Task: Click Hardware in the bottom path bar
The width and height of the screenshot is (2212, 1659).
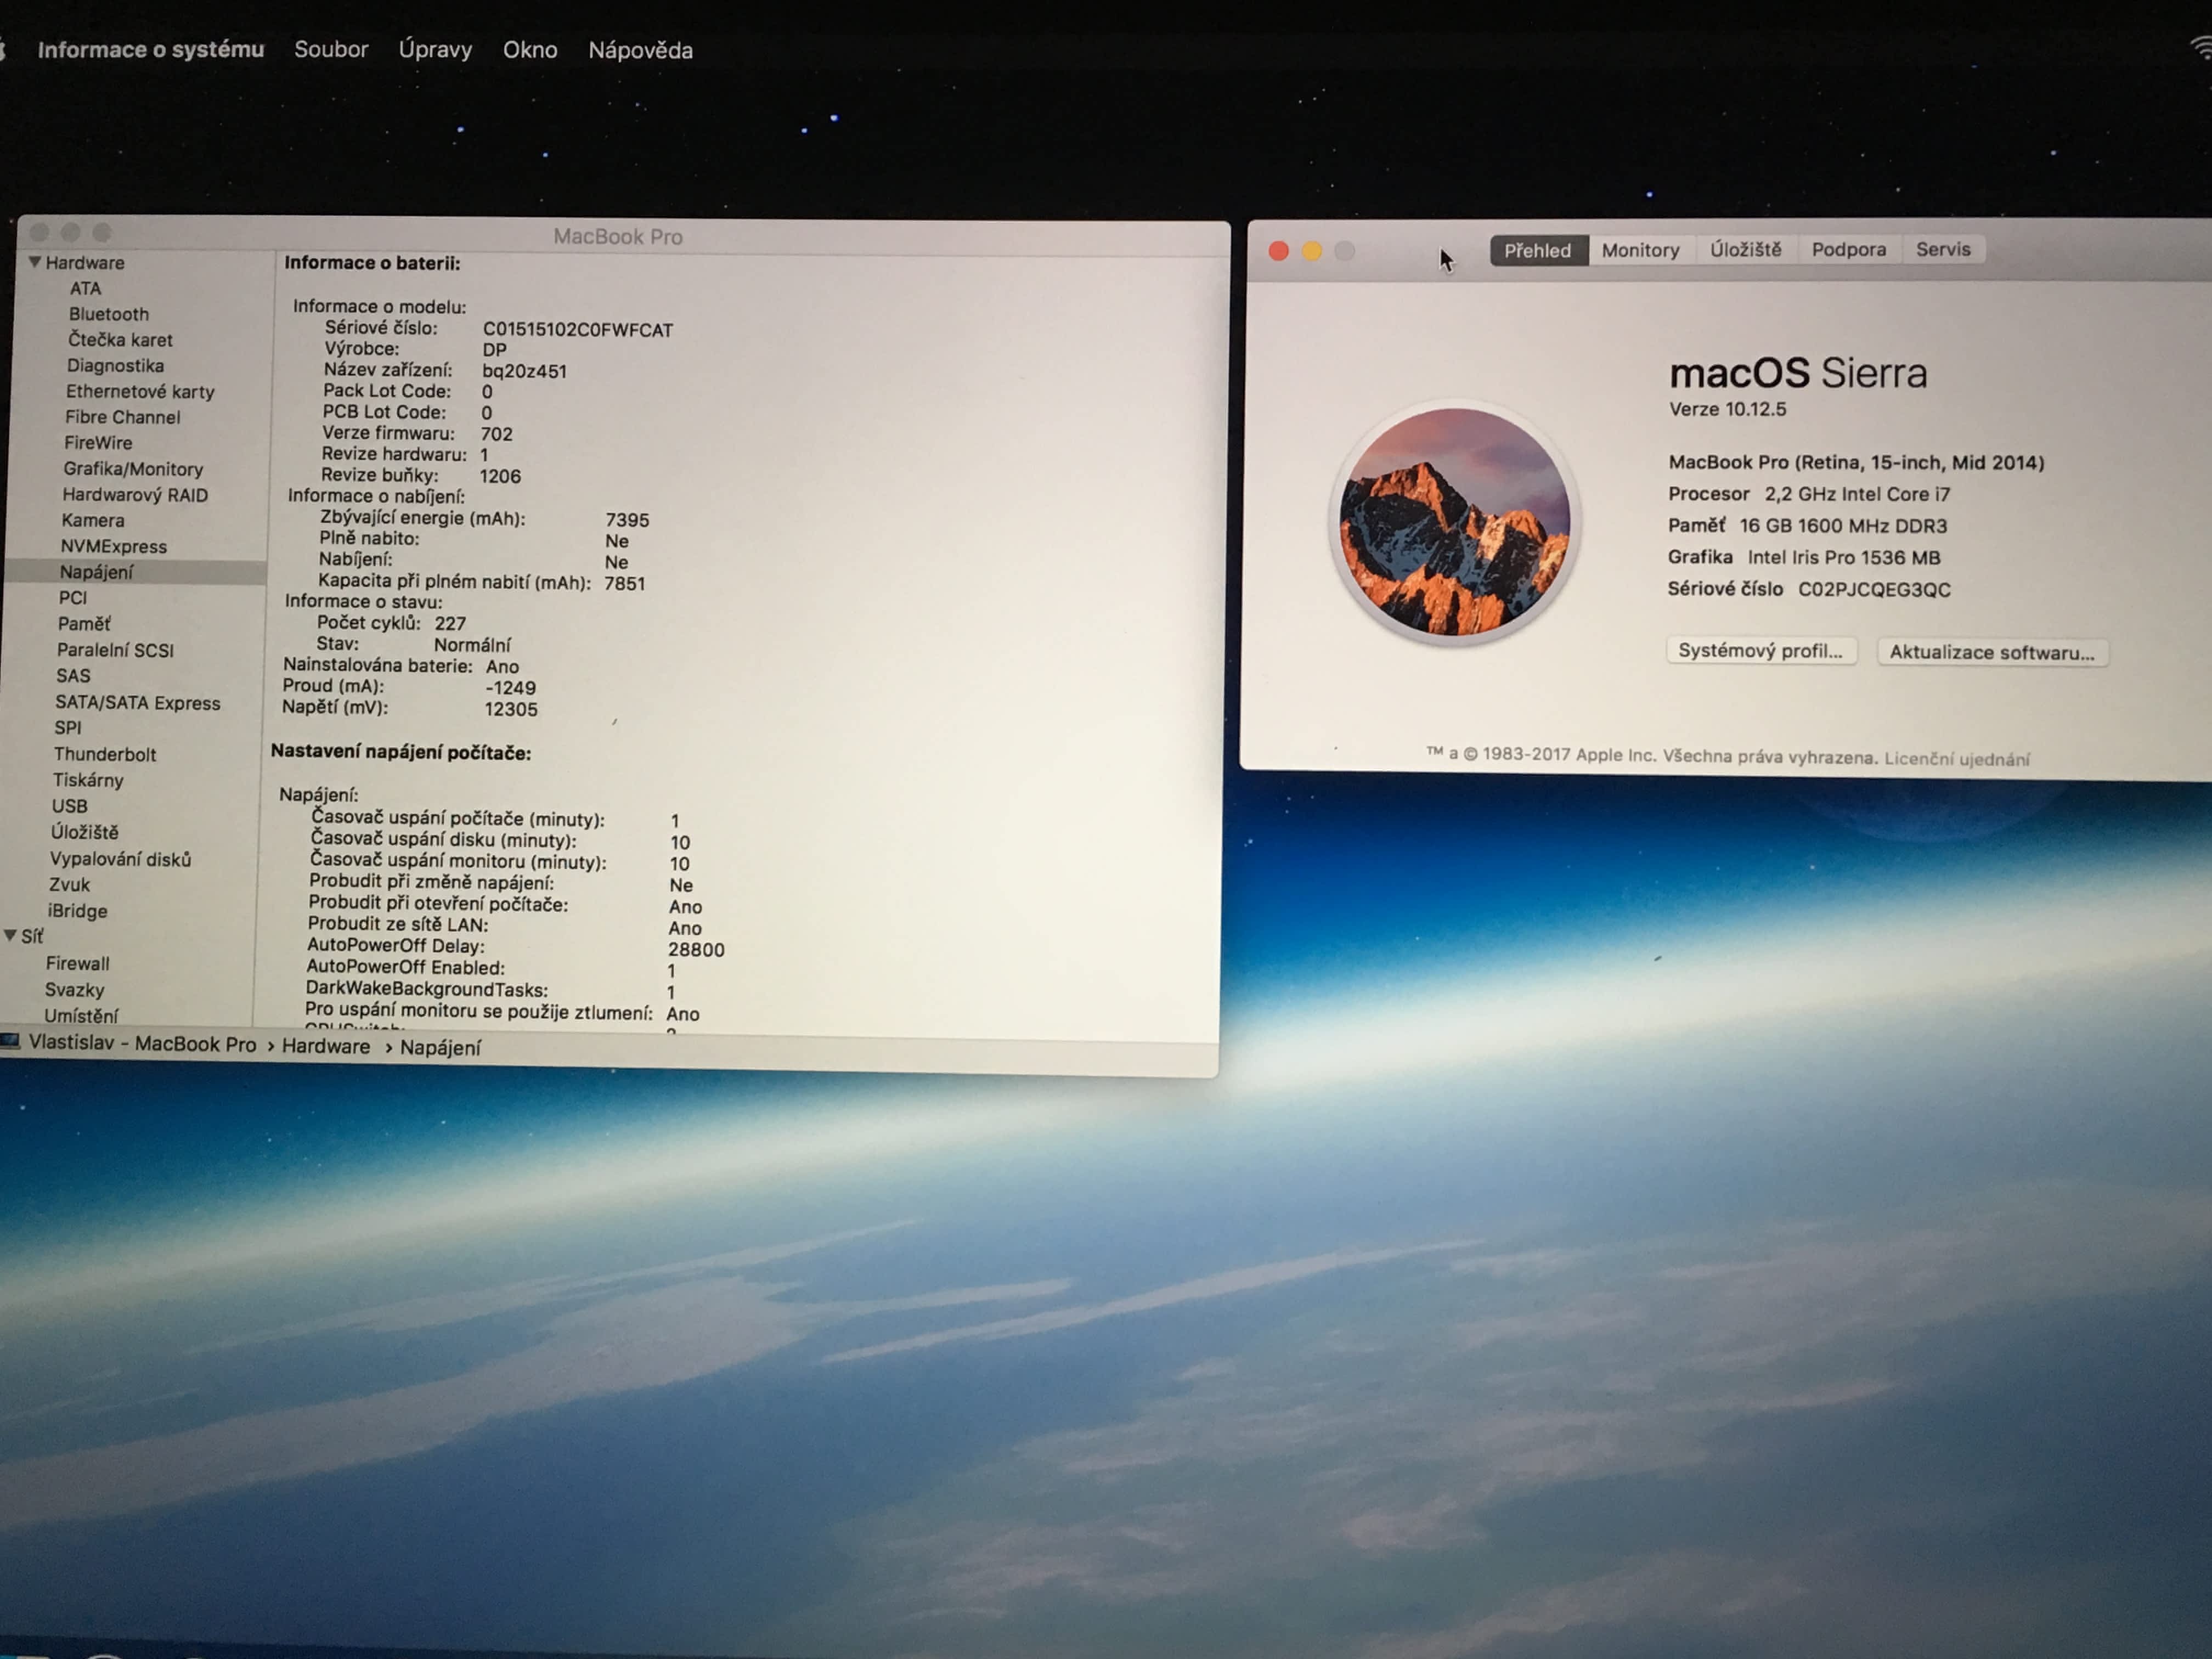Action: 325,1046
